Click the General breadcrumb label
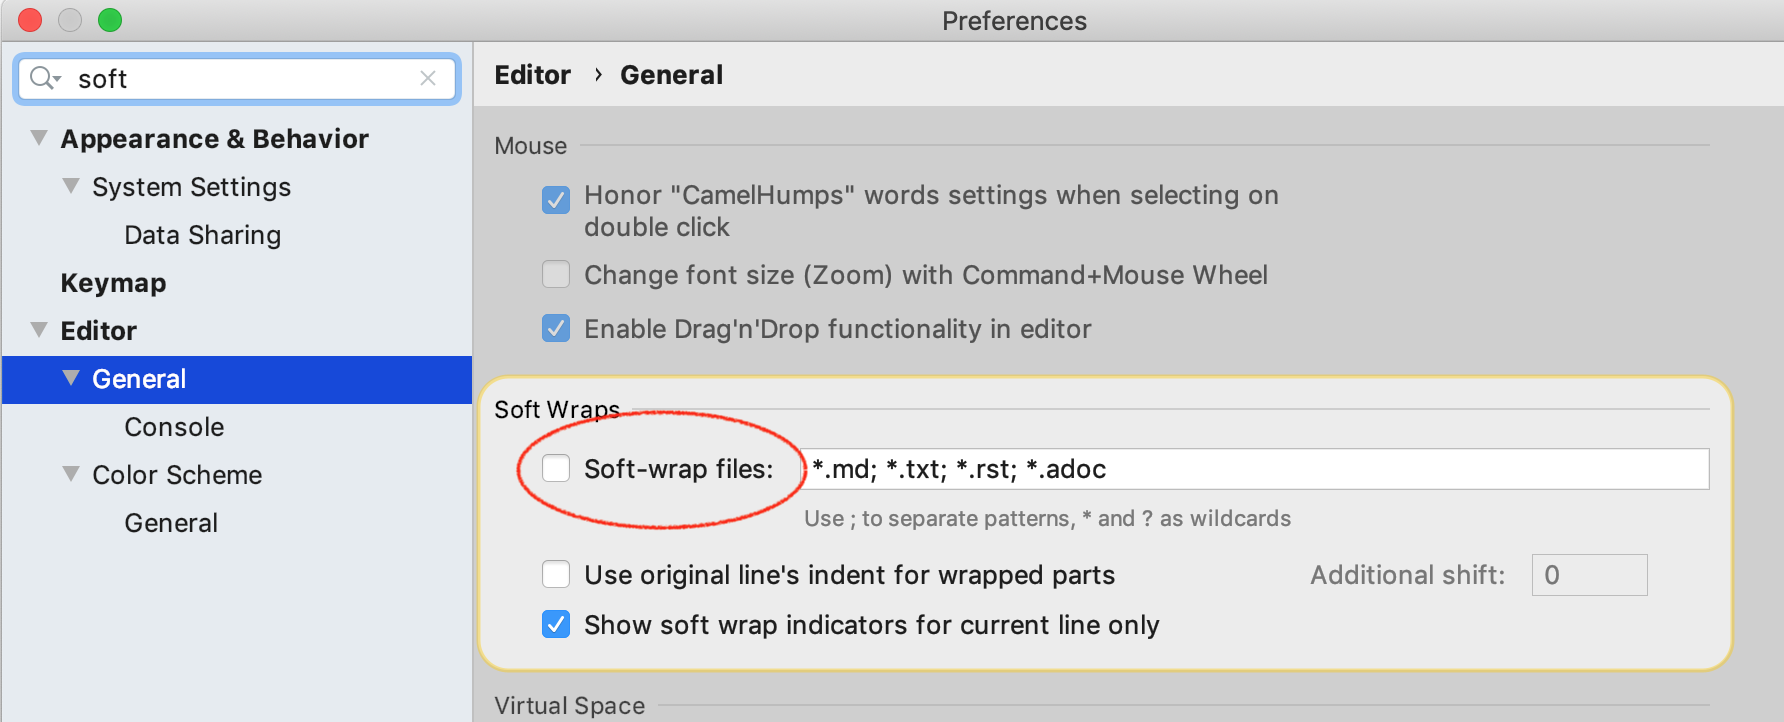Viewport: 1784px width, 722px height. pyautogui.click(x=671, y=74)
